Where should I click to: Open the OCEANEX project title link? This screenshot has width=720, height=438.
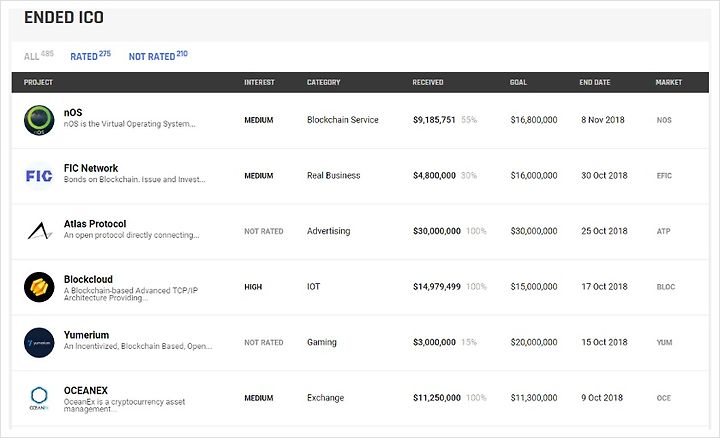click(x=86, y=390)
